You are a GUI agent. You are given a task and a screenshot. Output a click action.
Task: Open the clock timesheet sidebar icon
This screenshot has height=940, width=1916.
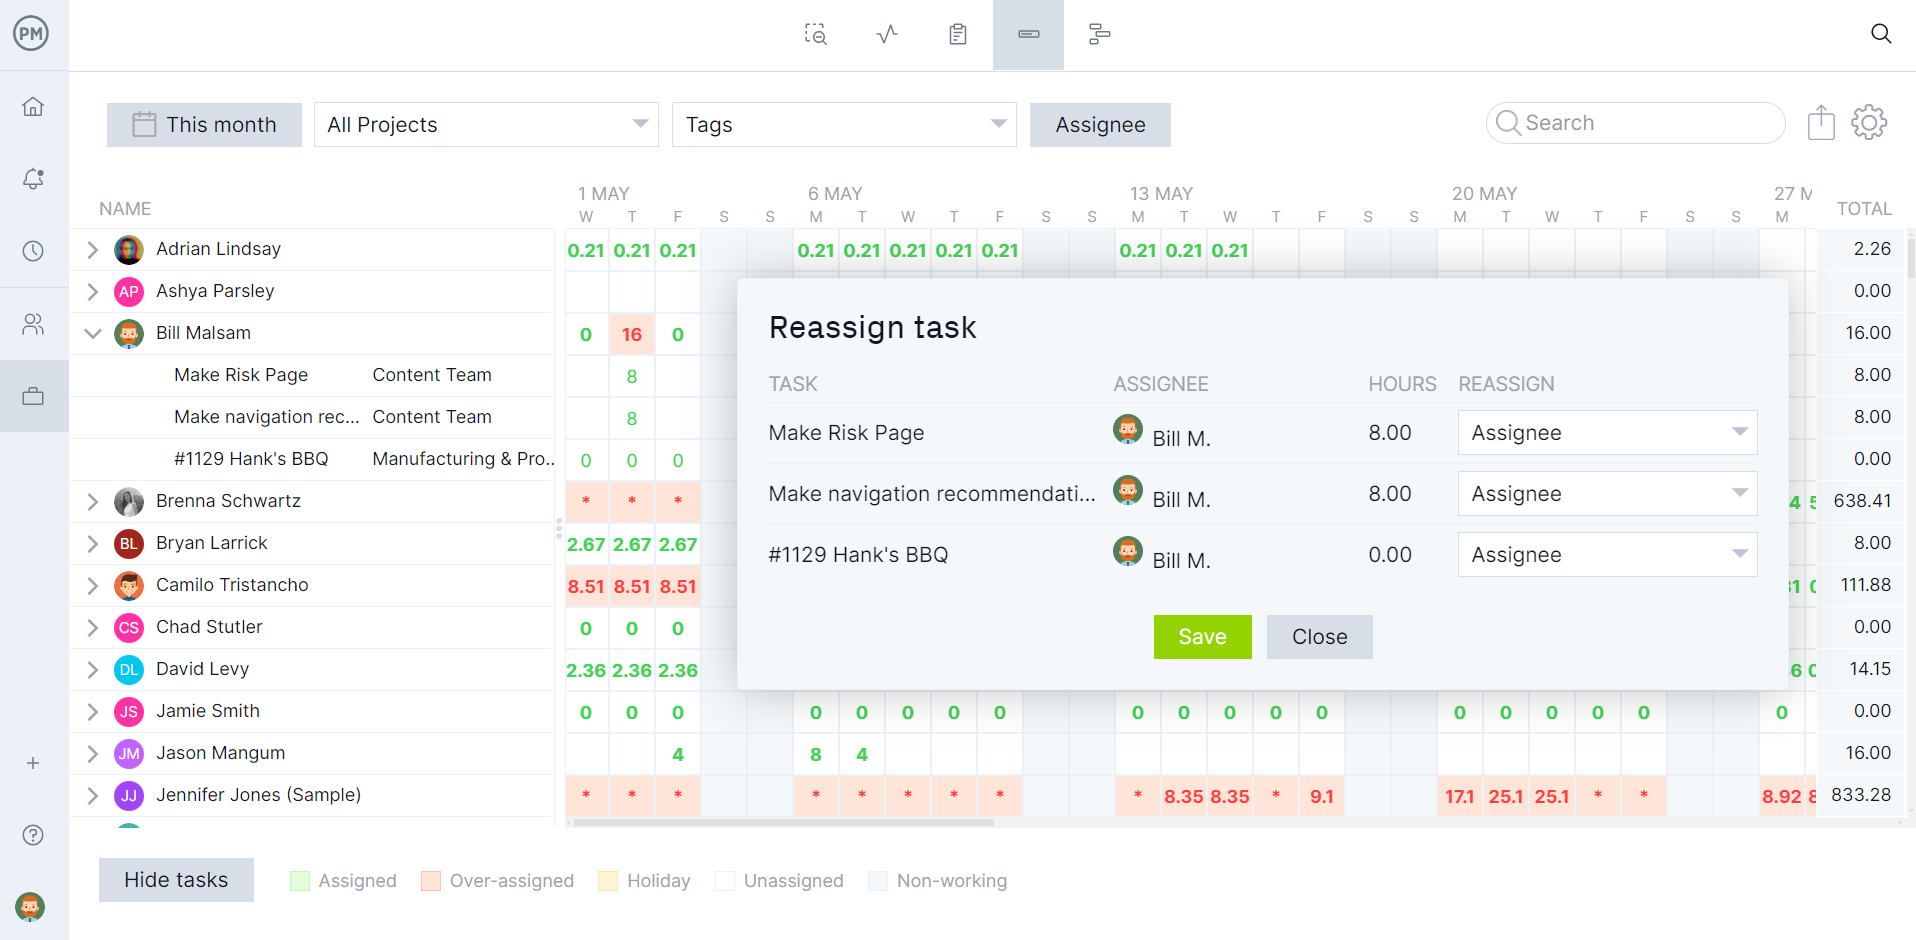point(33,251)
